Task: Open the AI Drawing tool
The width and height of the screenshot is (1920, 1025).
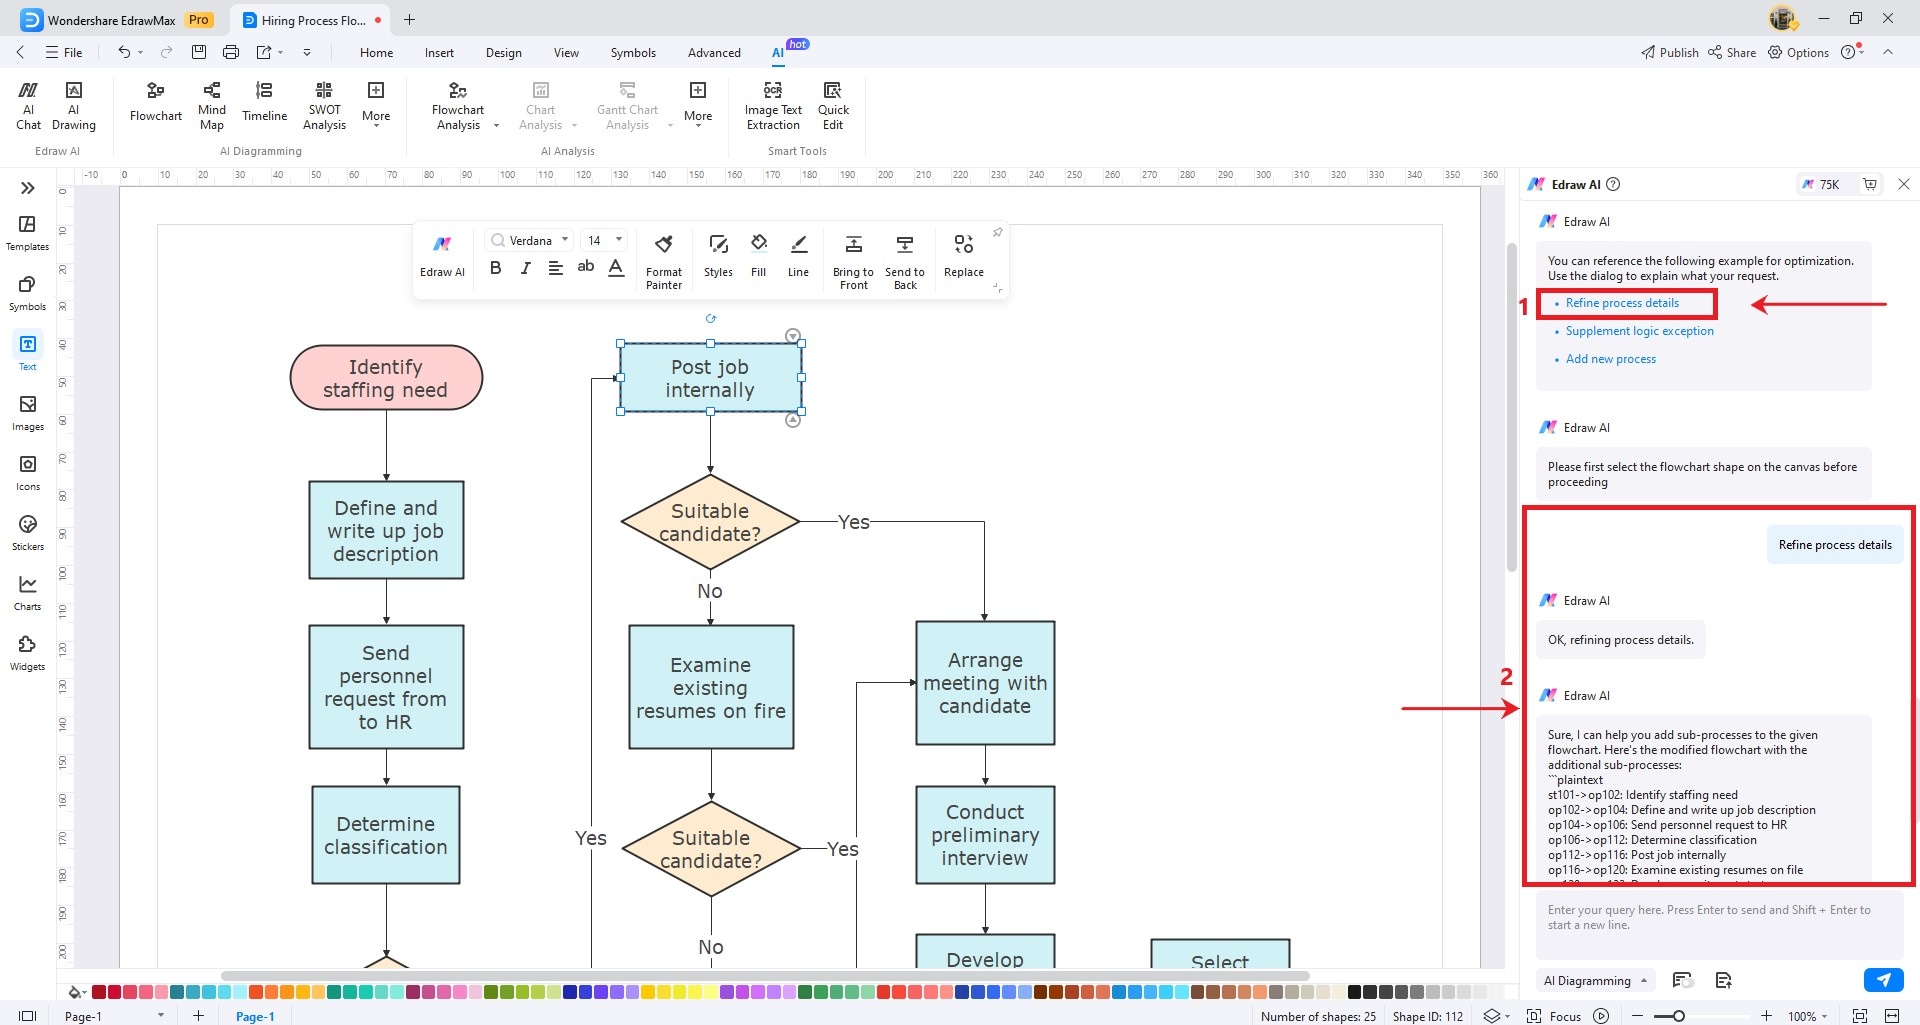Action: point(74,105)
